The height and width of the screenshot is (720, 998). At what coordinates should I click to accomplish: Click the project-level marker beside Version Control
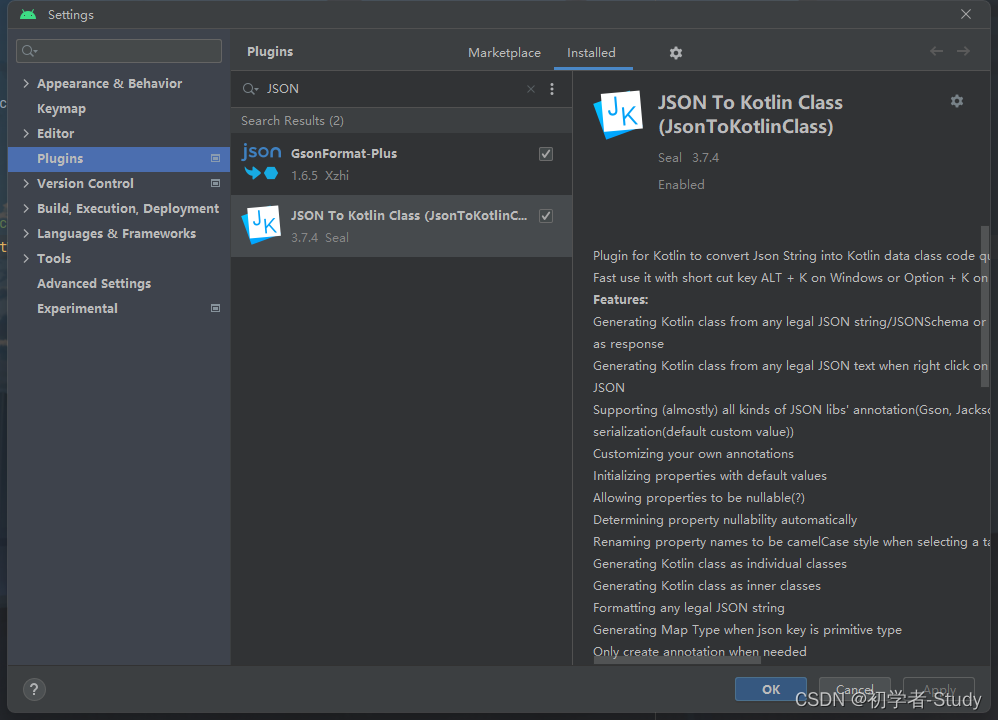click(x=216, y=183)
